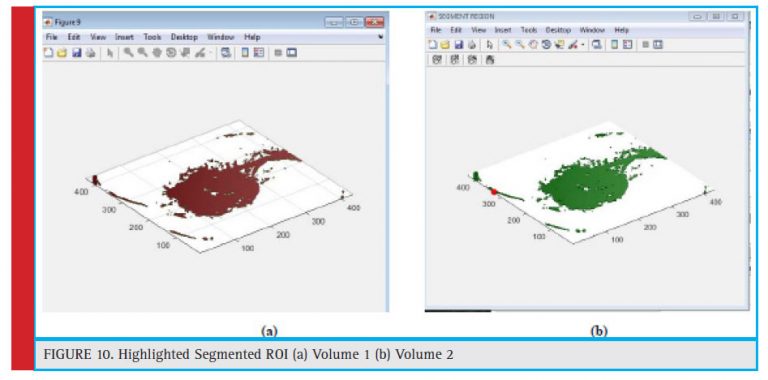The height and width of the screenshot is (380, 768).
Task: Open Help menu in SEGMENT REGION window
Action: pos(621,30)
